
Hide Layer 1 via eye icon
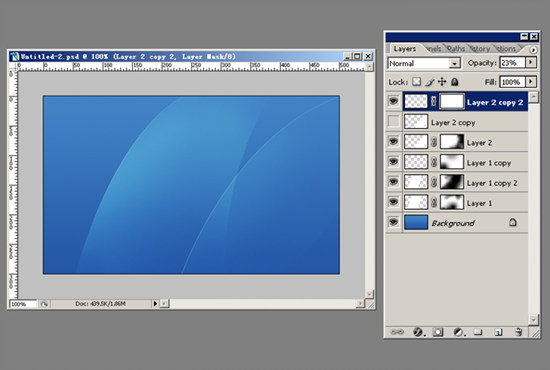point(394,202)
